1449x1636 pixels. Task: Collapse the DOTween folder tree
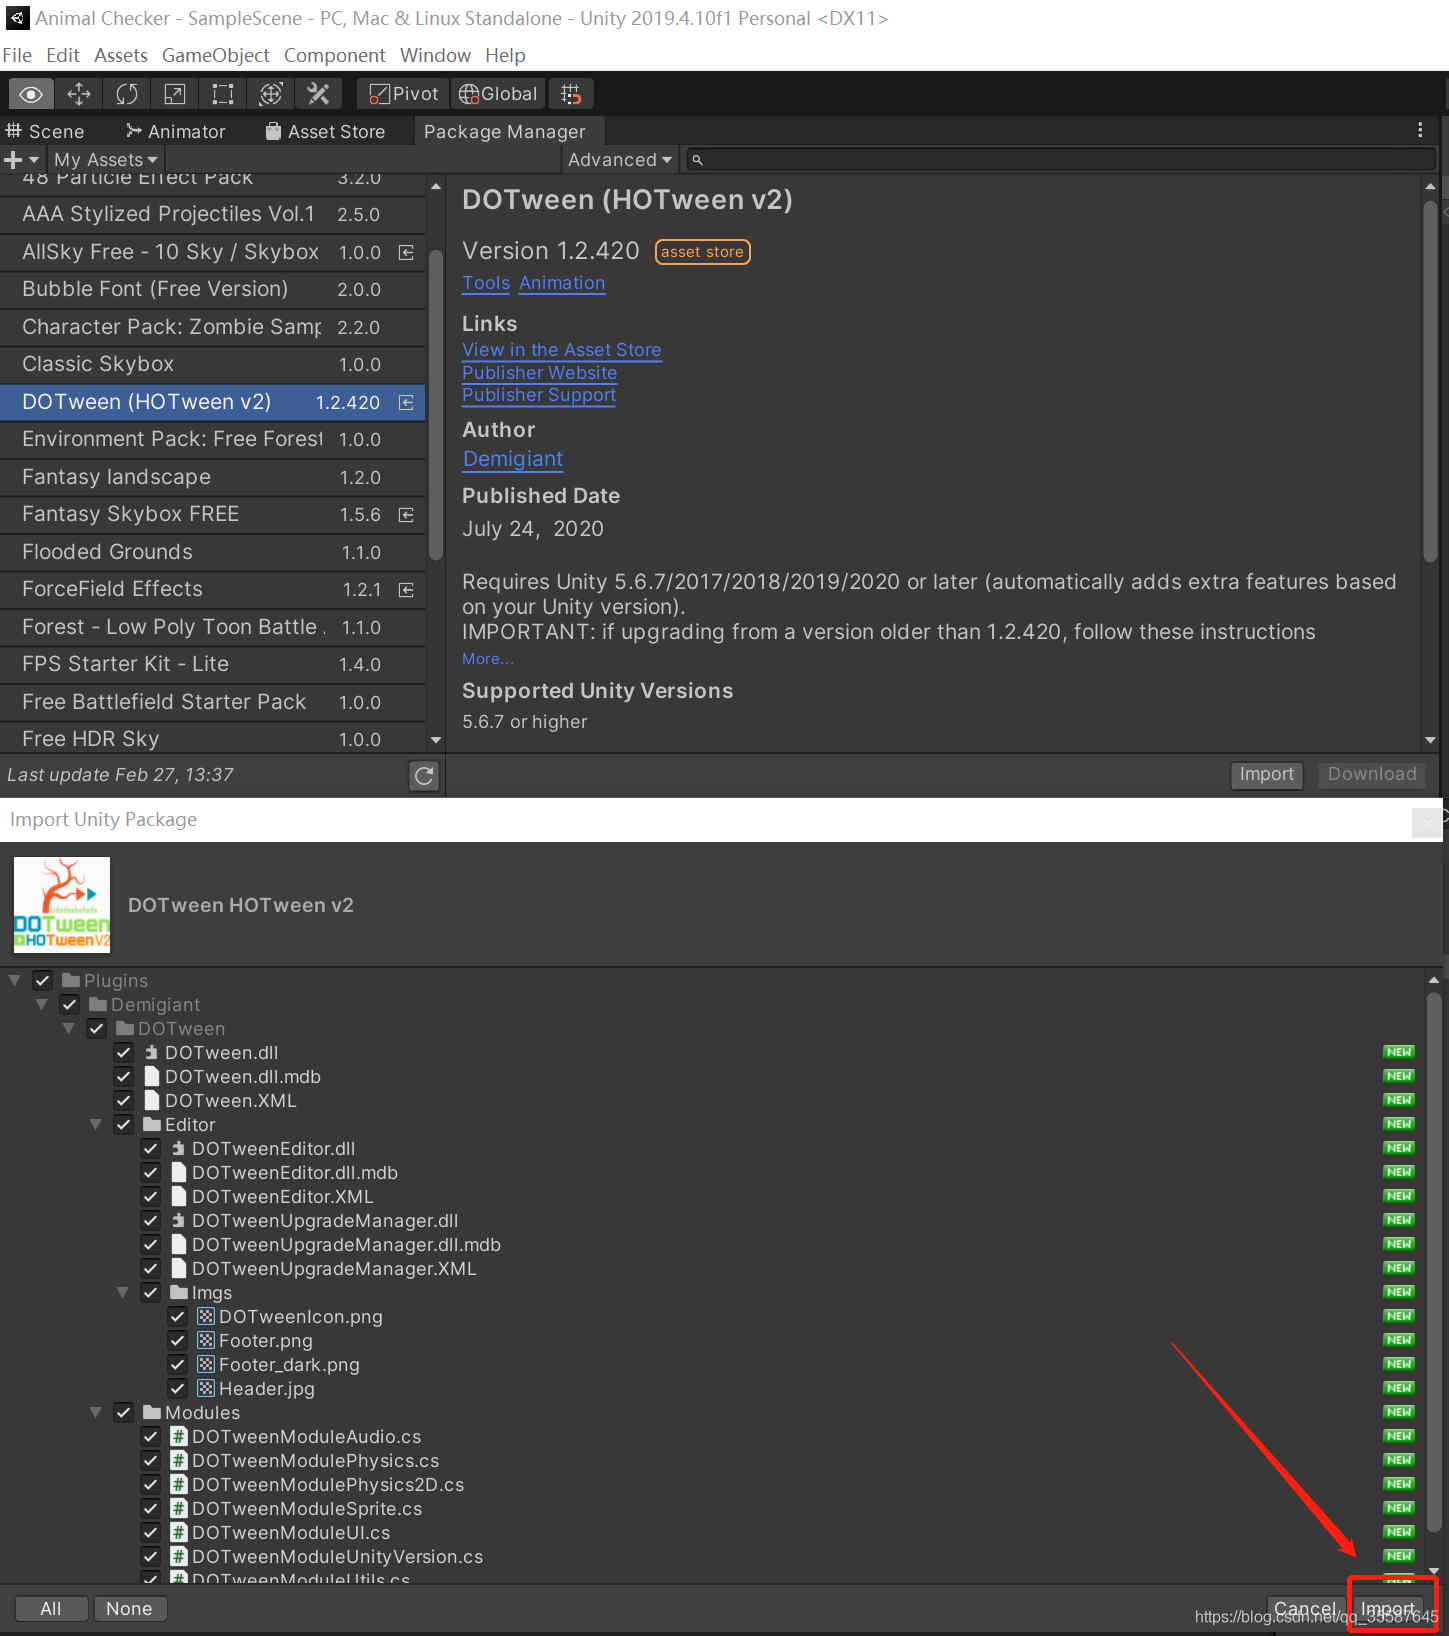pos(68,1028)
